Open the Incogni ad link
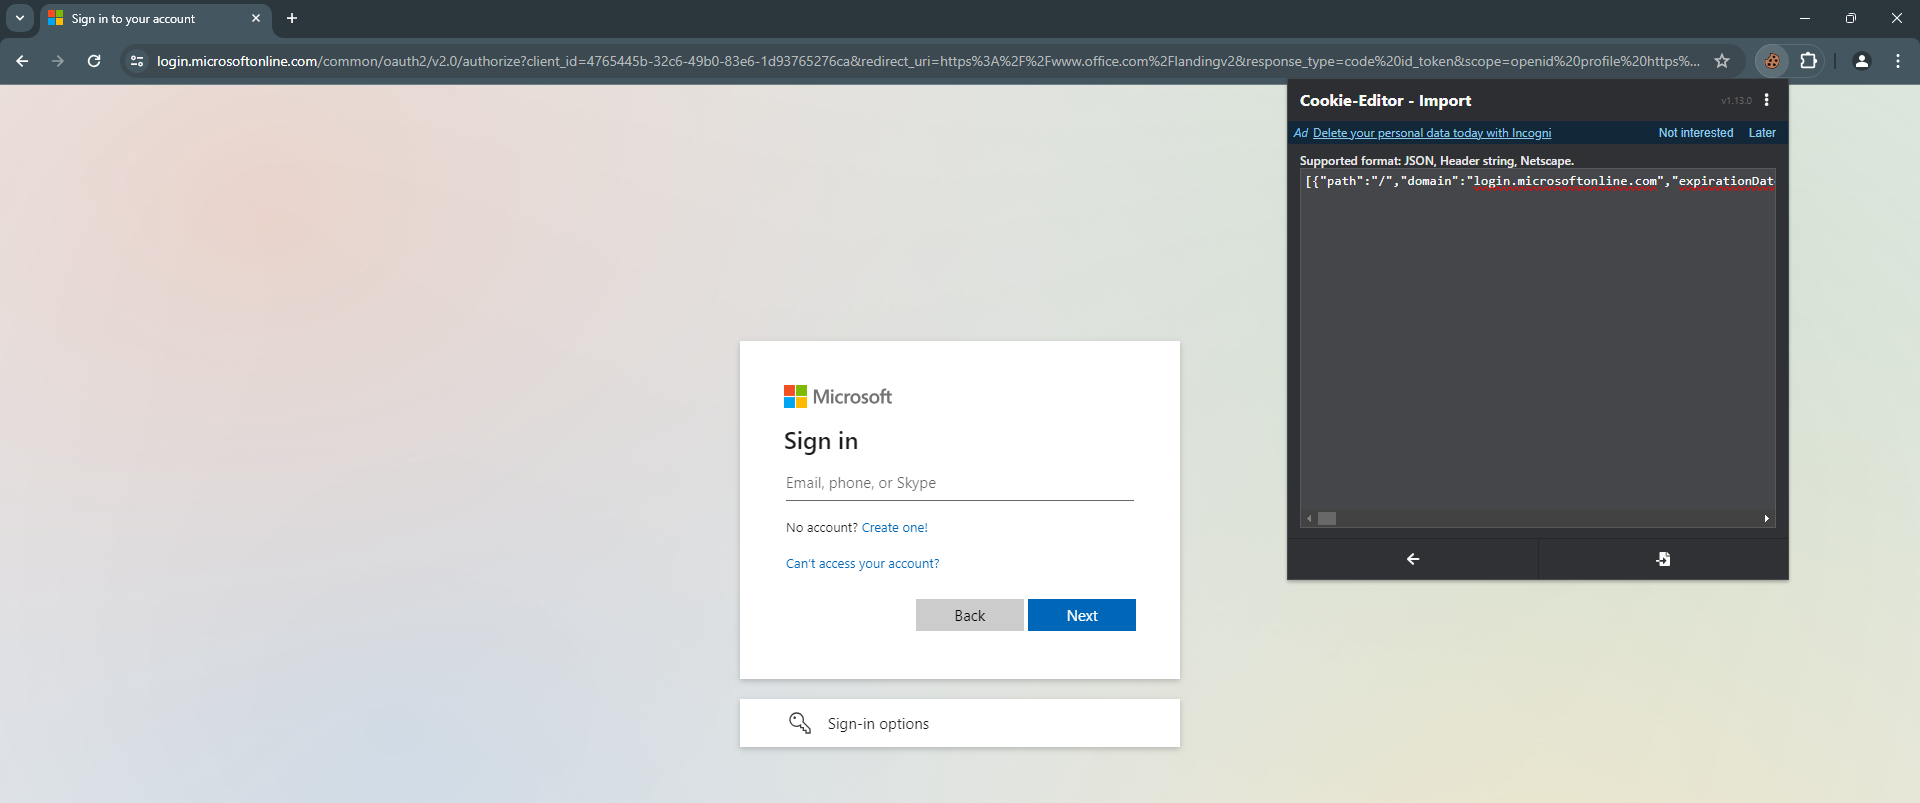This screenshot has width=1920, height=803. [1432, 133]
